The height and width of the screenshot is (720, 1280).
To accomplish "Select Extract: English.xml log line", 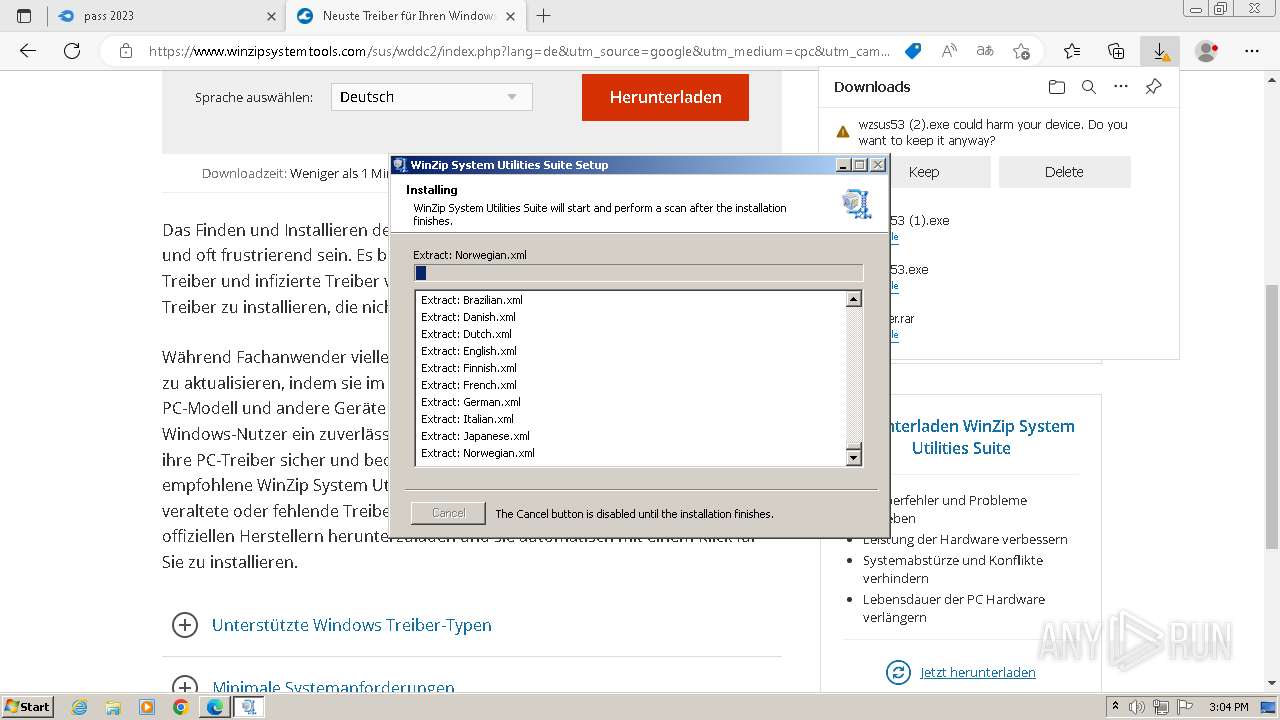I will (x=469, y=351).
